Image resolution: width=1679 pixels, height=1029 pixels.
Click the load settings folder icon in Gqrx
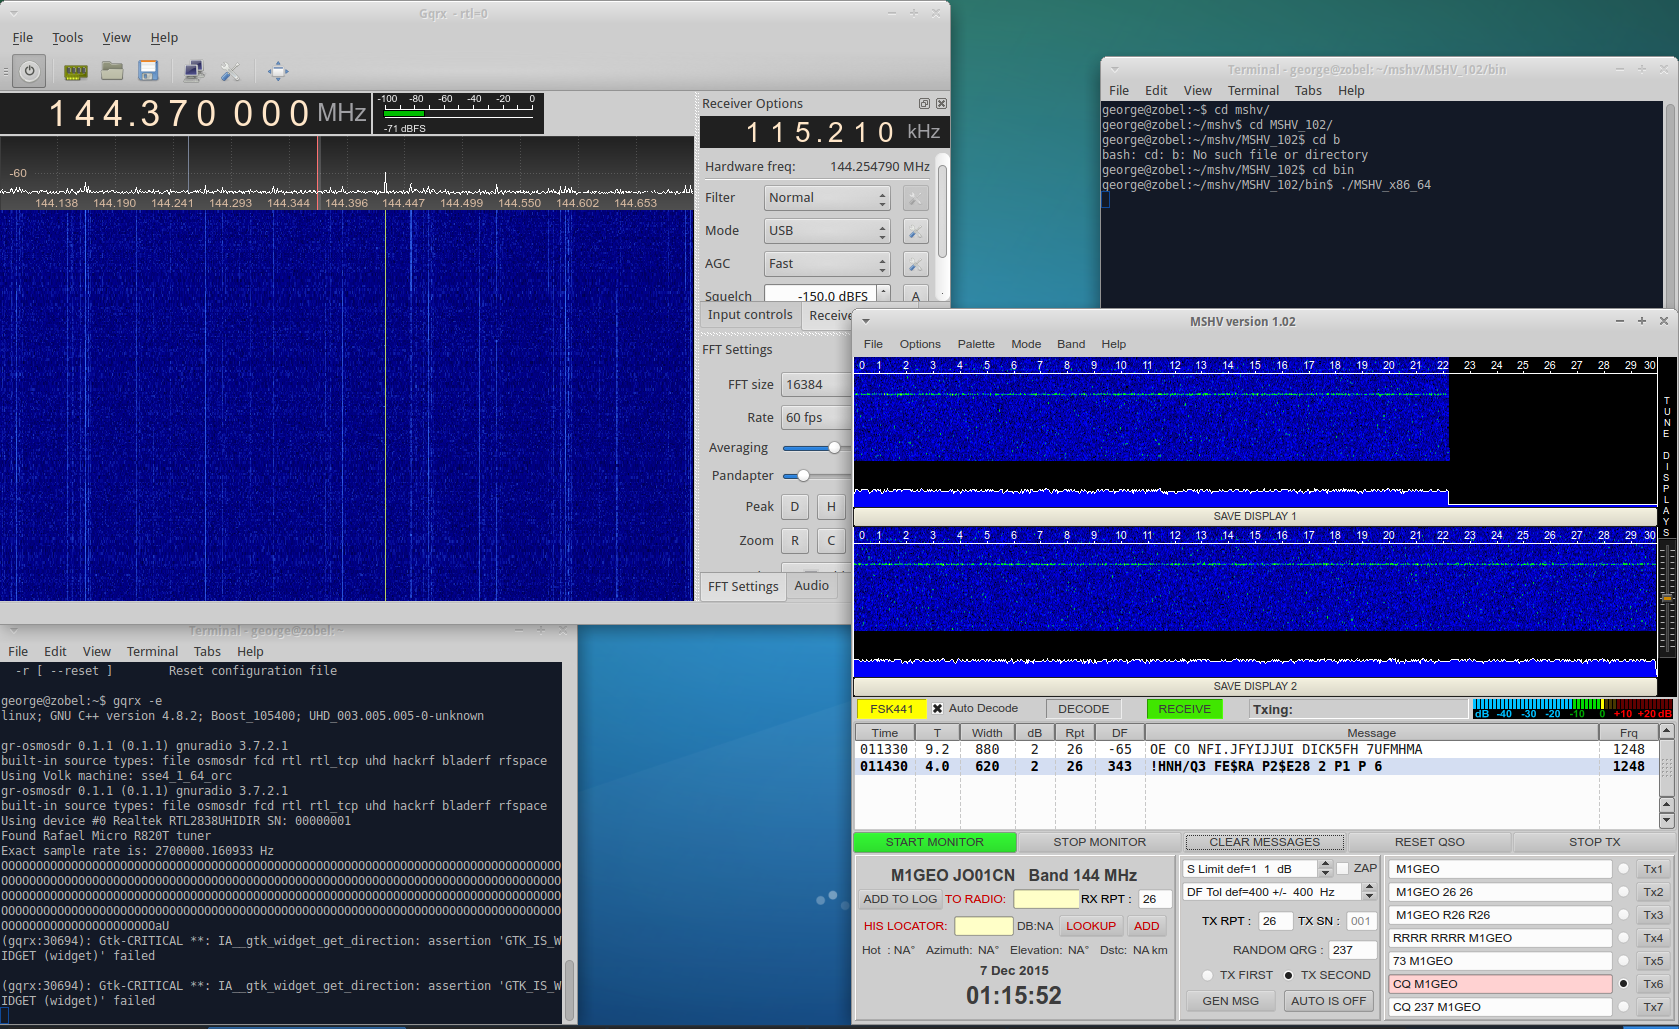112,71
